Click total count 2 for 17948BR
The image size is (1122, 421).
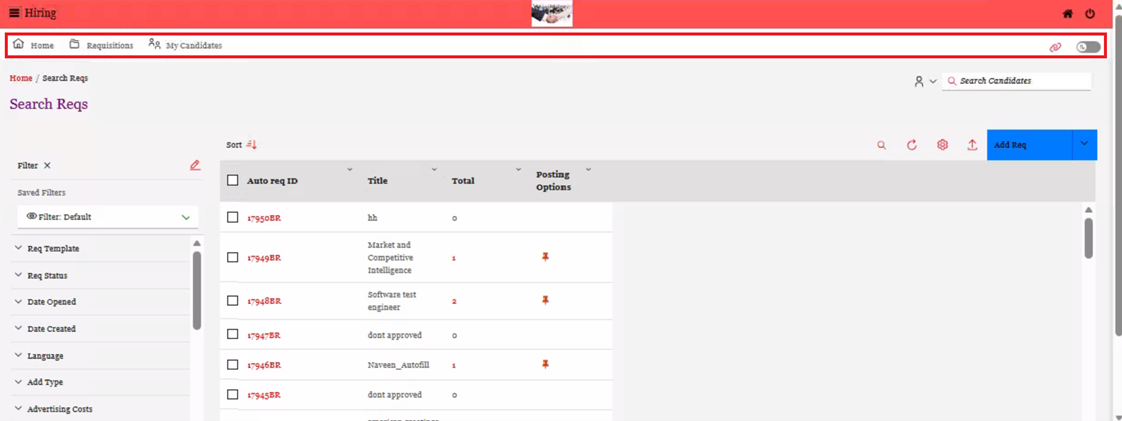tap(454, 301)
